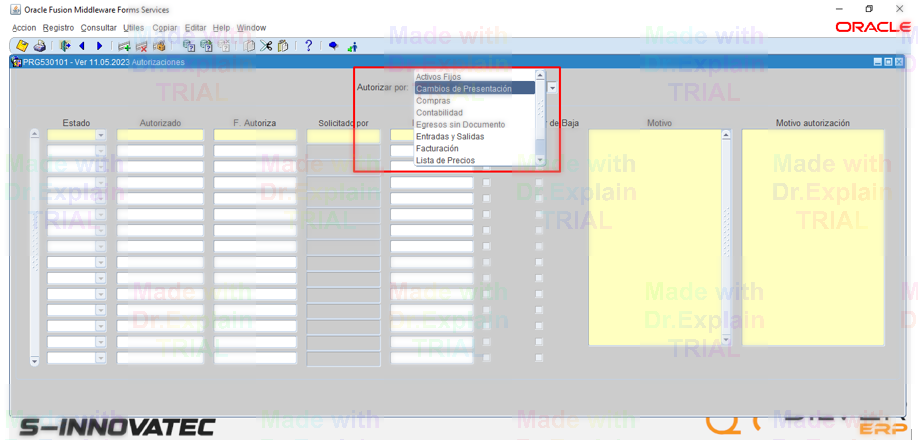Click the exit door toolbar icon
The width and height of the screenshot is (918, 440).
65,46
